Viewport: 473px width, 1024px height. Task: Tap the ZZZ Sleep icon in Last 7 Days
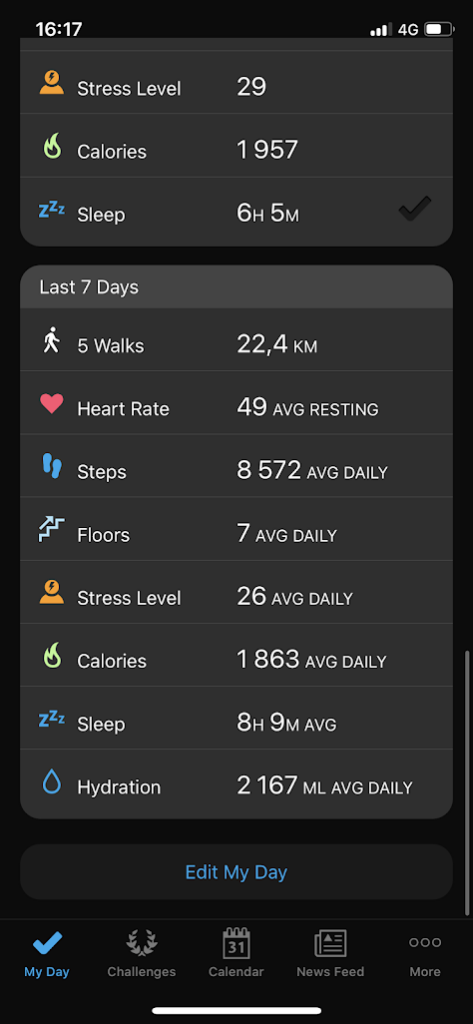coord(52,719)
